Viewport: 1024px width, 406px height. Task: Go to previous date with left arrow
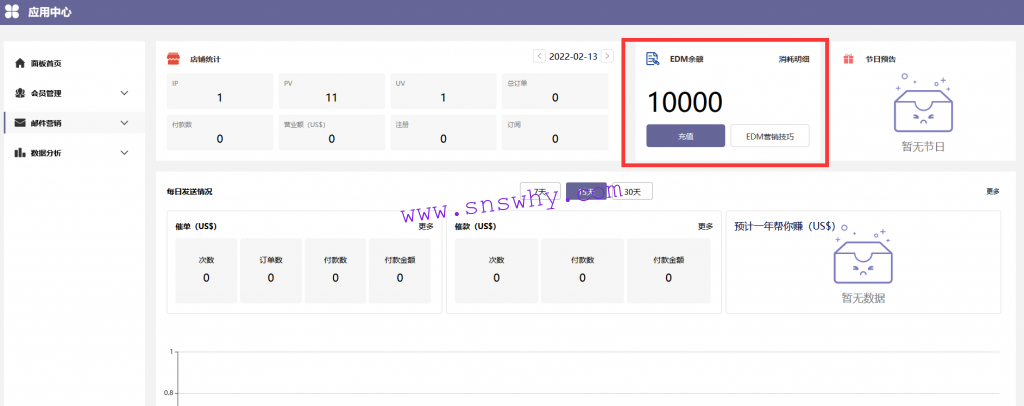[x=540, y=56]
